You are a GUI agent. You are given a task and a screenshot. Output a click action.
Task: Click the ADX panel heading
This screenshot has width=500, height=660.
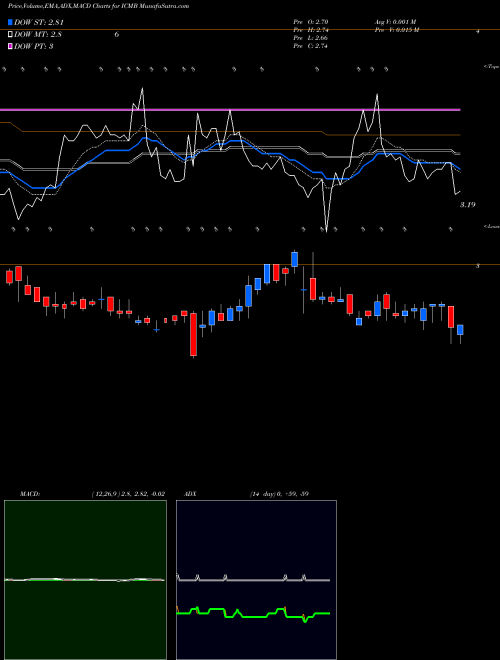tap(190, 494)
